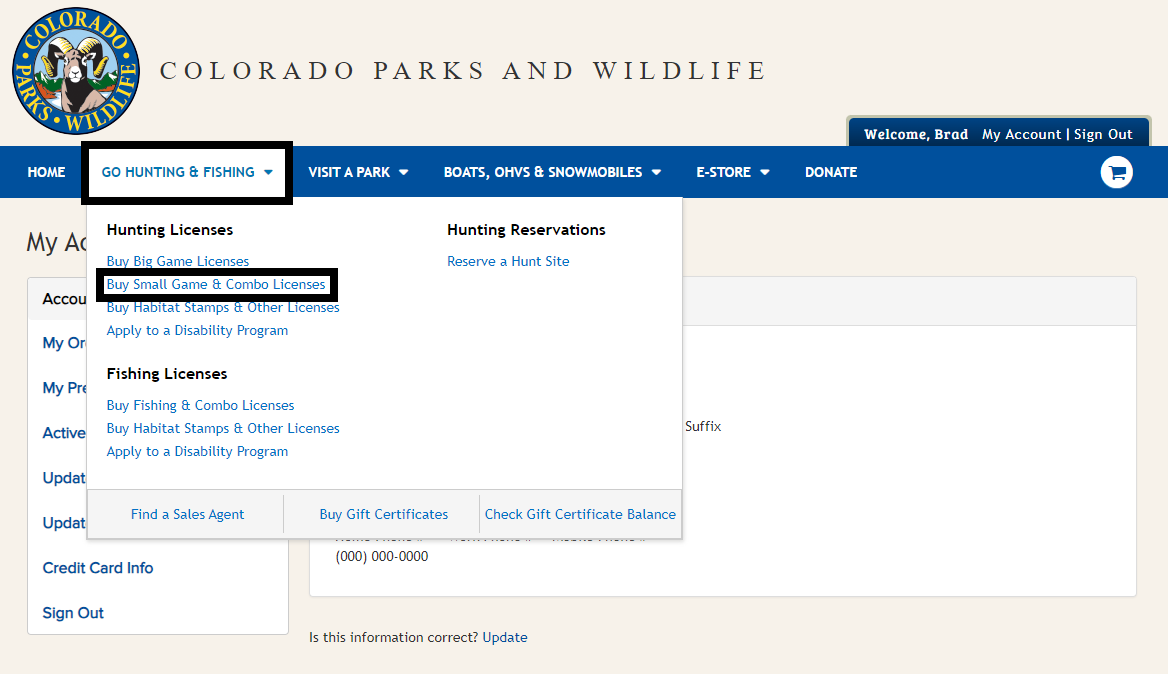1168x674 pixels.
Task: Click the Colorado Parks and Wildlife title text
Action: click(463, 71)
